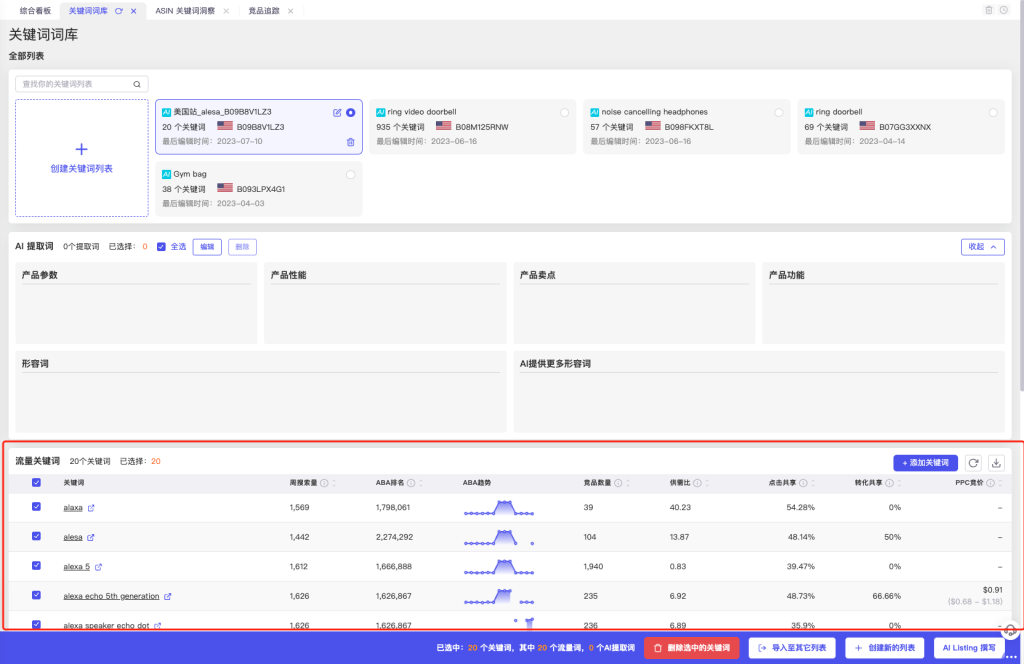
Task: Select the noise cancelling headphones list radio
Action: click(778, 113)
